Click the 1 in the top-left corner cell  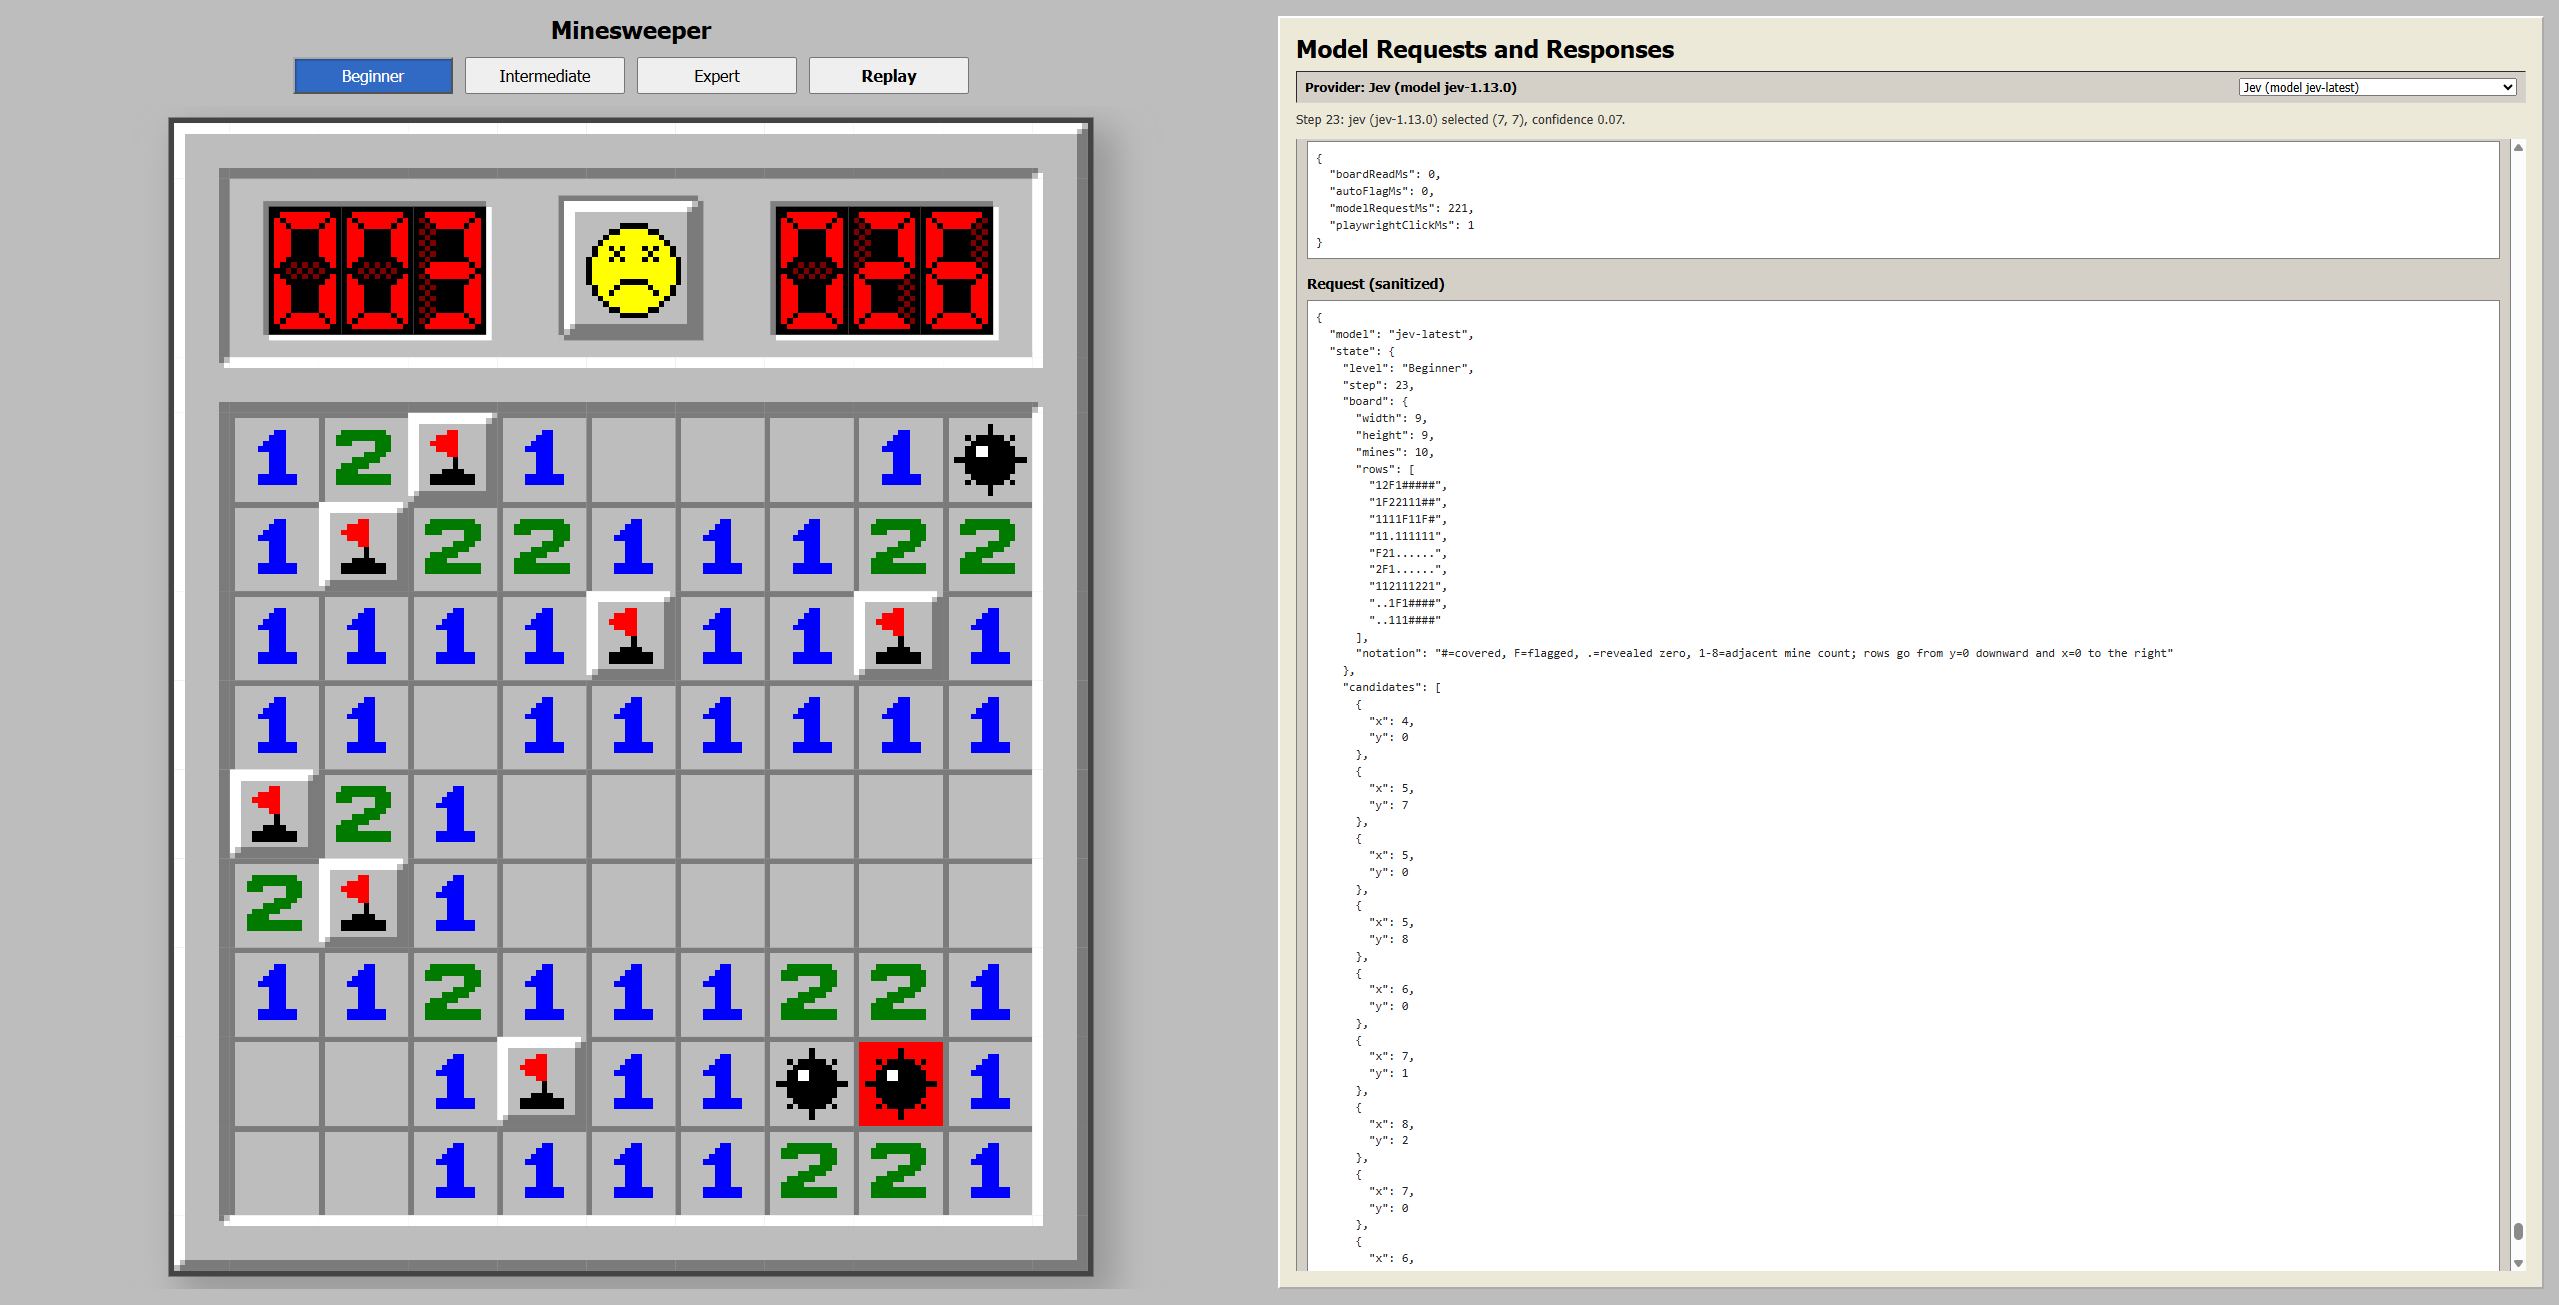click(x=276, y=459)
